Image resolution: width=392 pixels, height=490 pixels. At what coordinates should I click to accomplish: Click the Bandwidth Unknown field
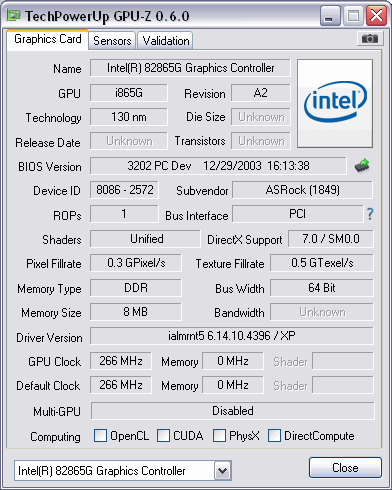pyautogui.click(x=322, y=312)
